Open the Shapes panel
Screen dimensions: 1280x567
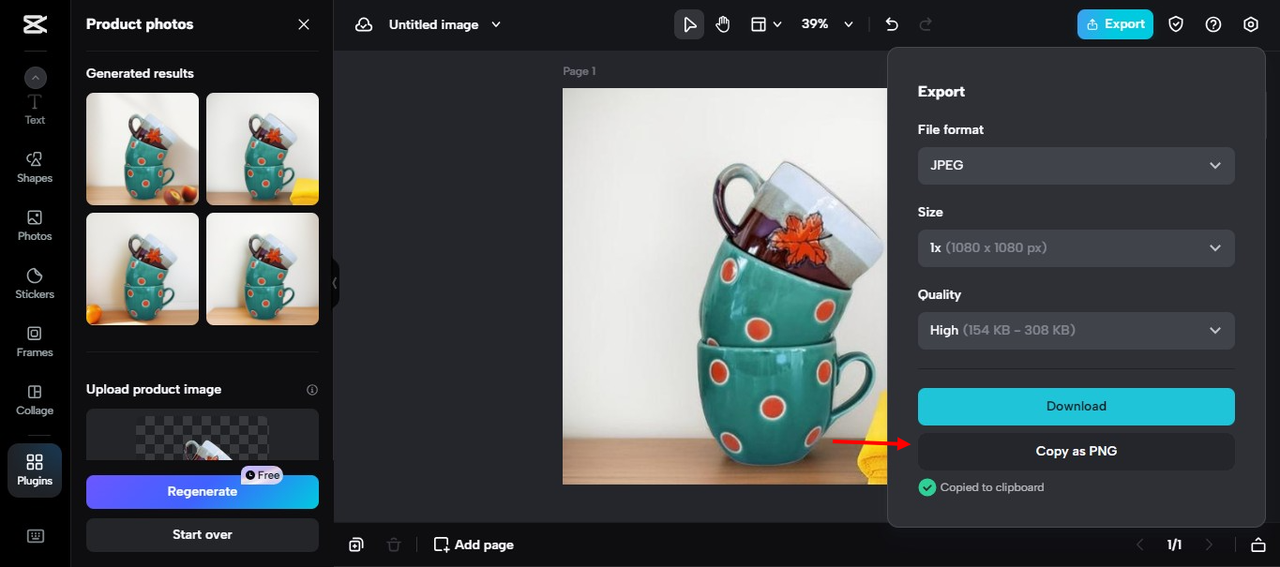[35, 167]
